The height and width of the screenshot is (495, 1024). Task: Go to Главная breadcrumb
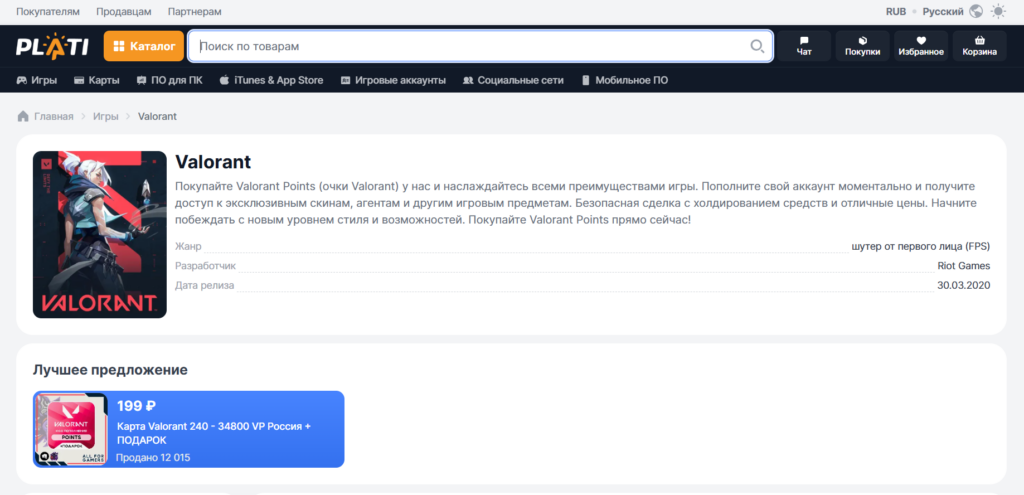click(x=54, y=116)
